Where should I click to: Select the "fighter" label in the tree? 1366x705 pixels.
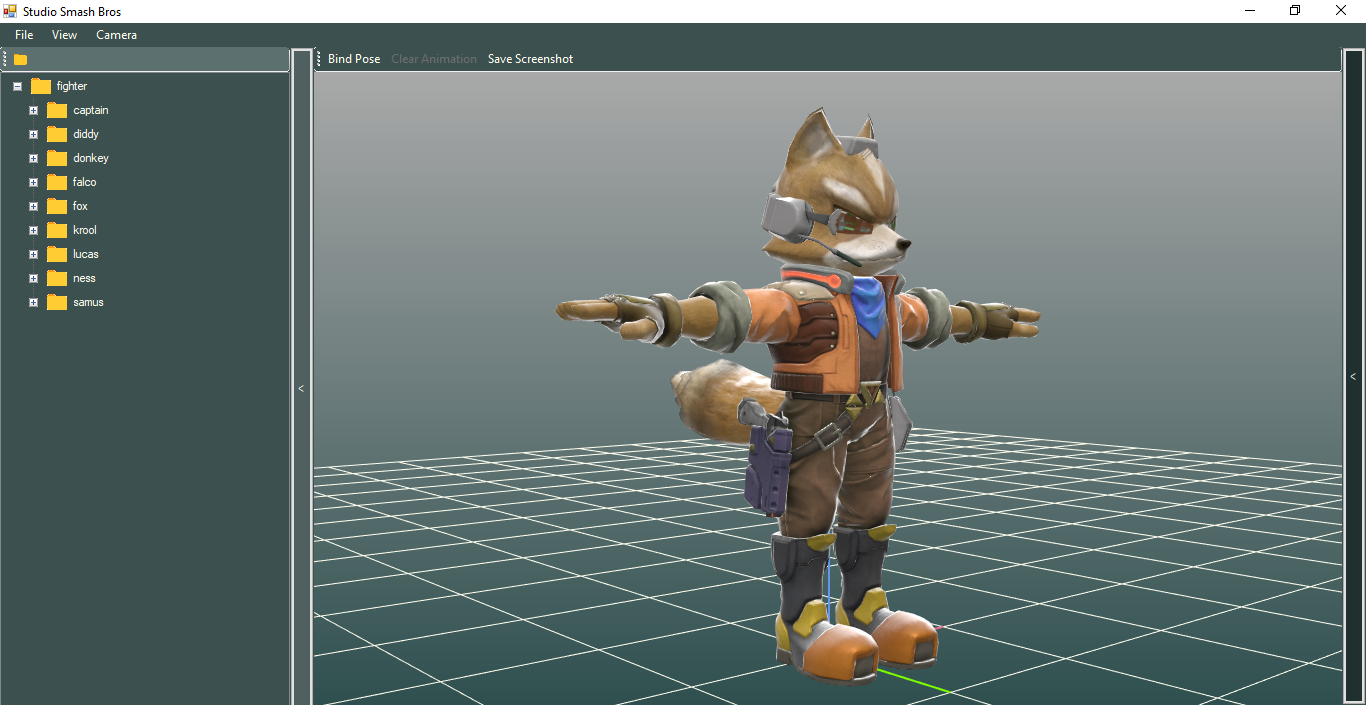click(x=72, y=86)
